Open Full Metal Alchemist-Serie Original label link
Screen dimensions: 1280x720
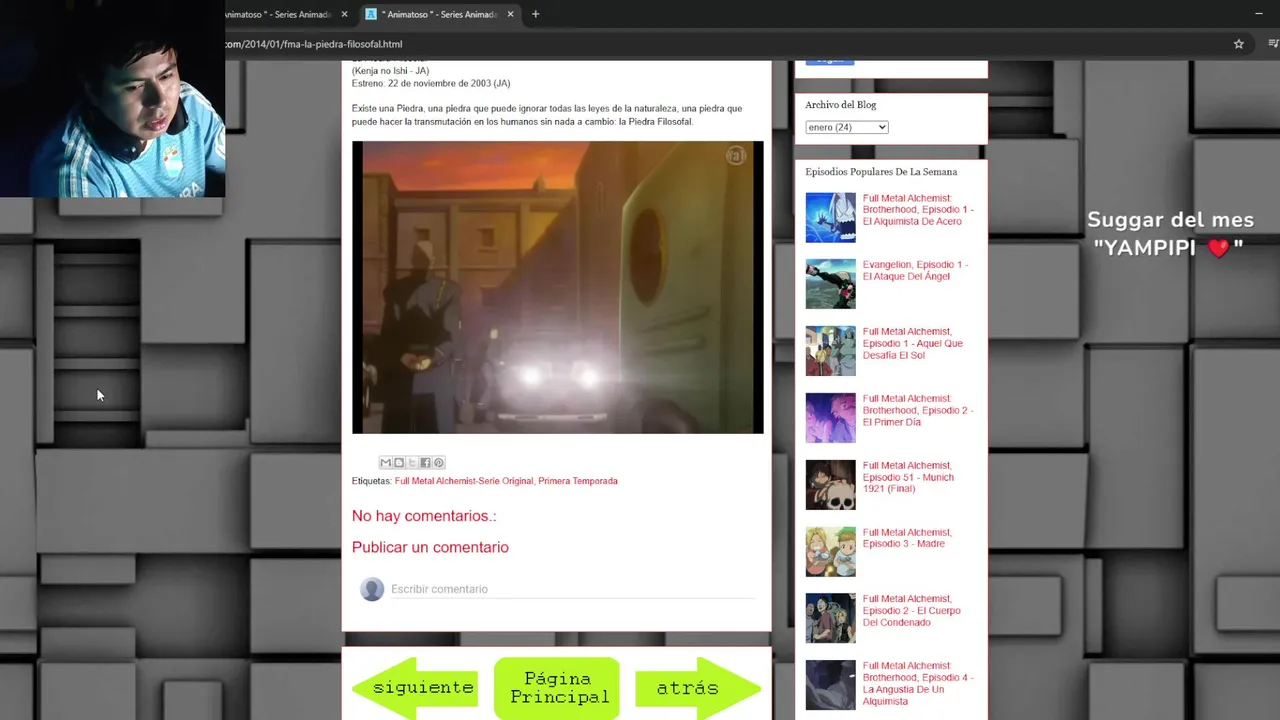(464, 481)
